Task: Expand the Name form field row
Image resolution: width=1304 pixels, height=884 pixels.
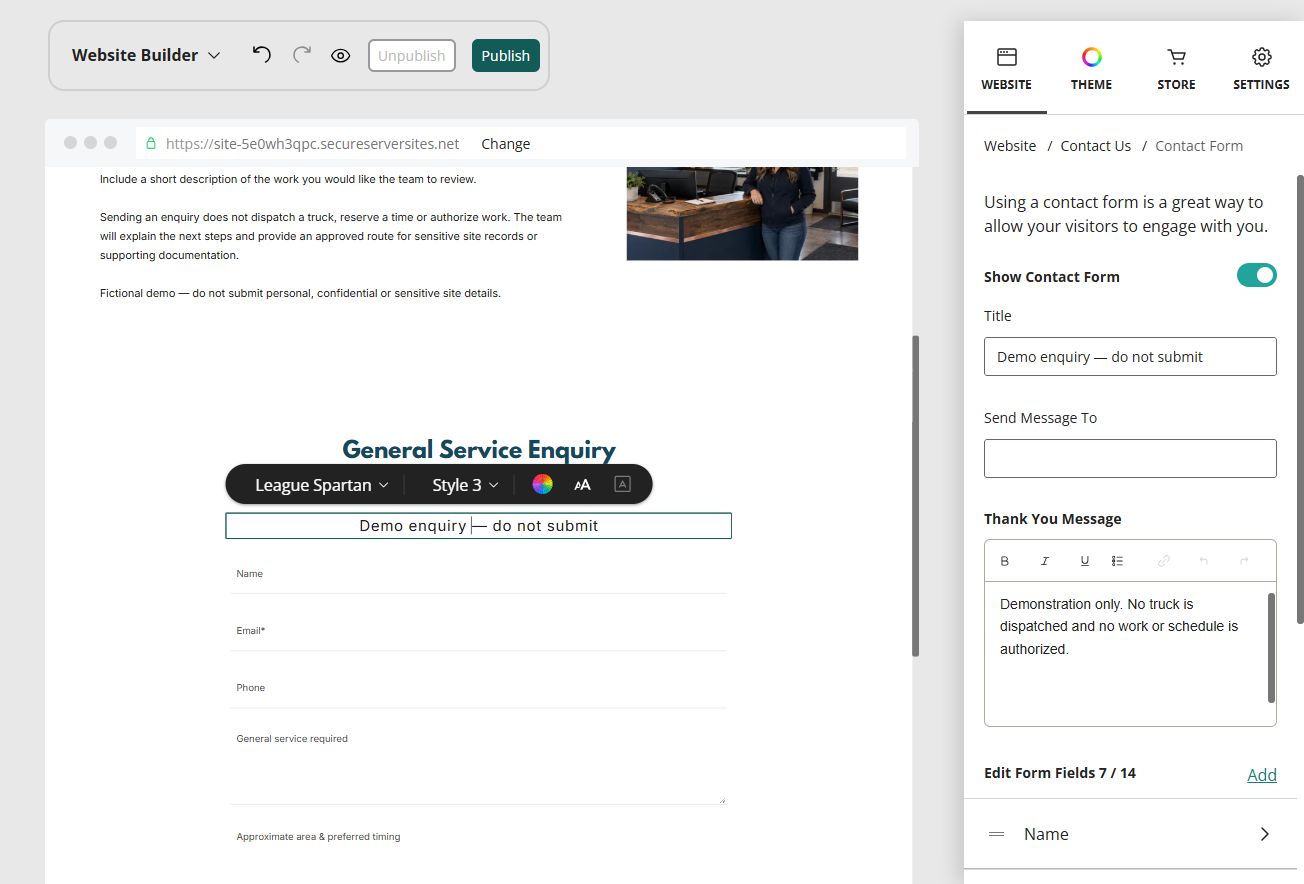Action: 1130,834
